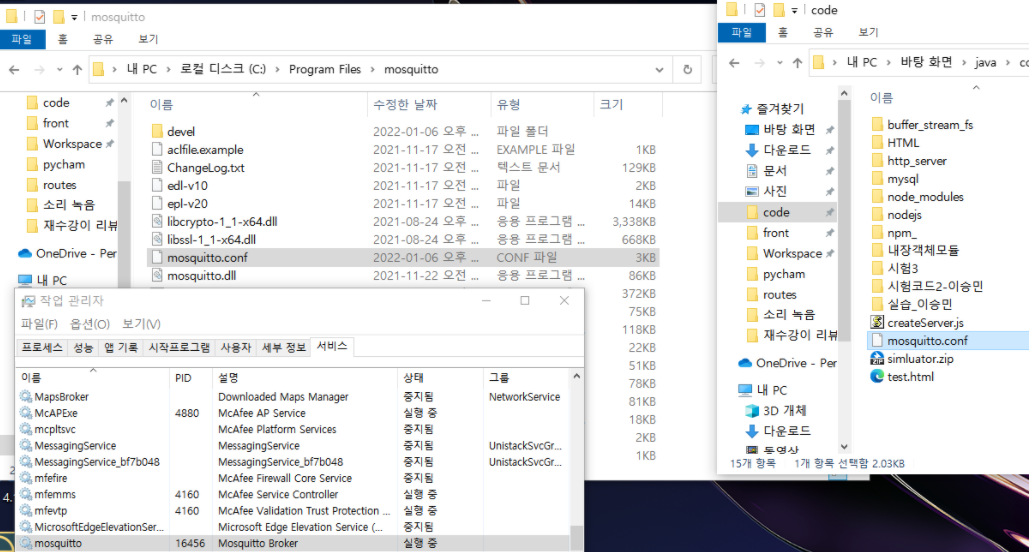The height and width of the screenshot is (552, 1029).
Task: Select mosquitto.dll file
Action: [x=201, y=276]
